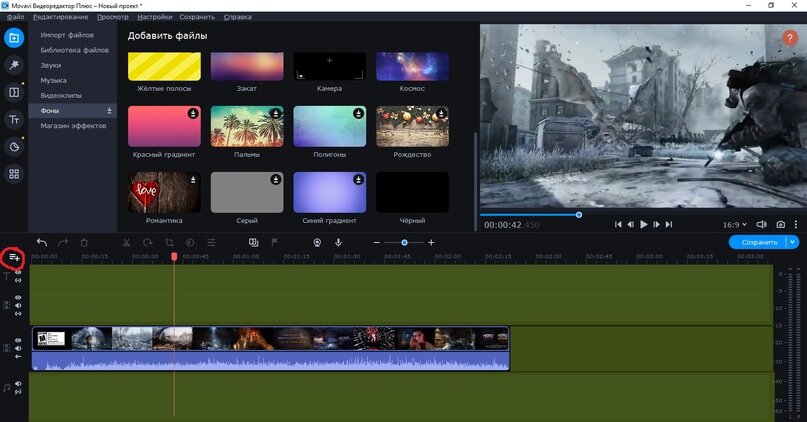The height and width of the screenshot is (422, 807).
Task: Zoom in timeline with plus icon
Action: point(431,242)
